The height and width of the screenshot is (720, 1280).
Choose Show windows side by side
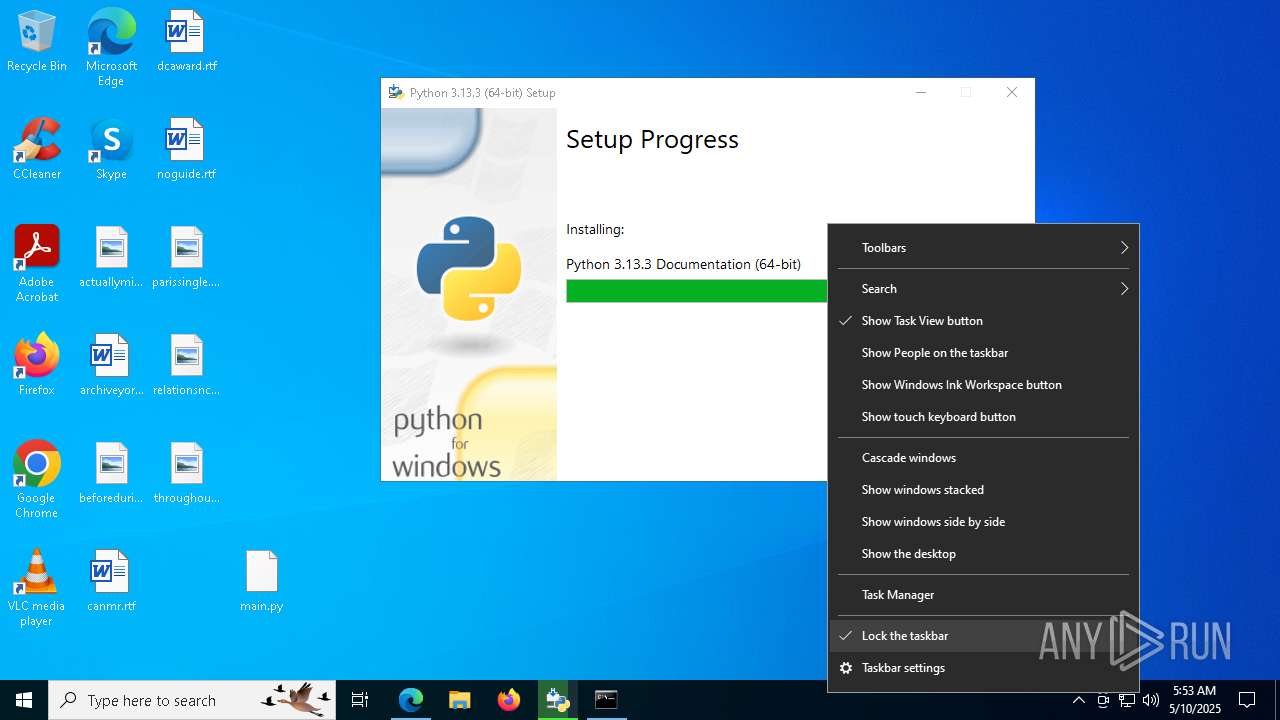983,522
